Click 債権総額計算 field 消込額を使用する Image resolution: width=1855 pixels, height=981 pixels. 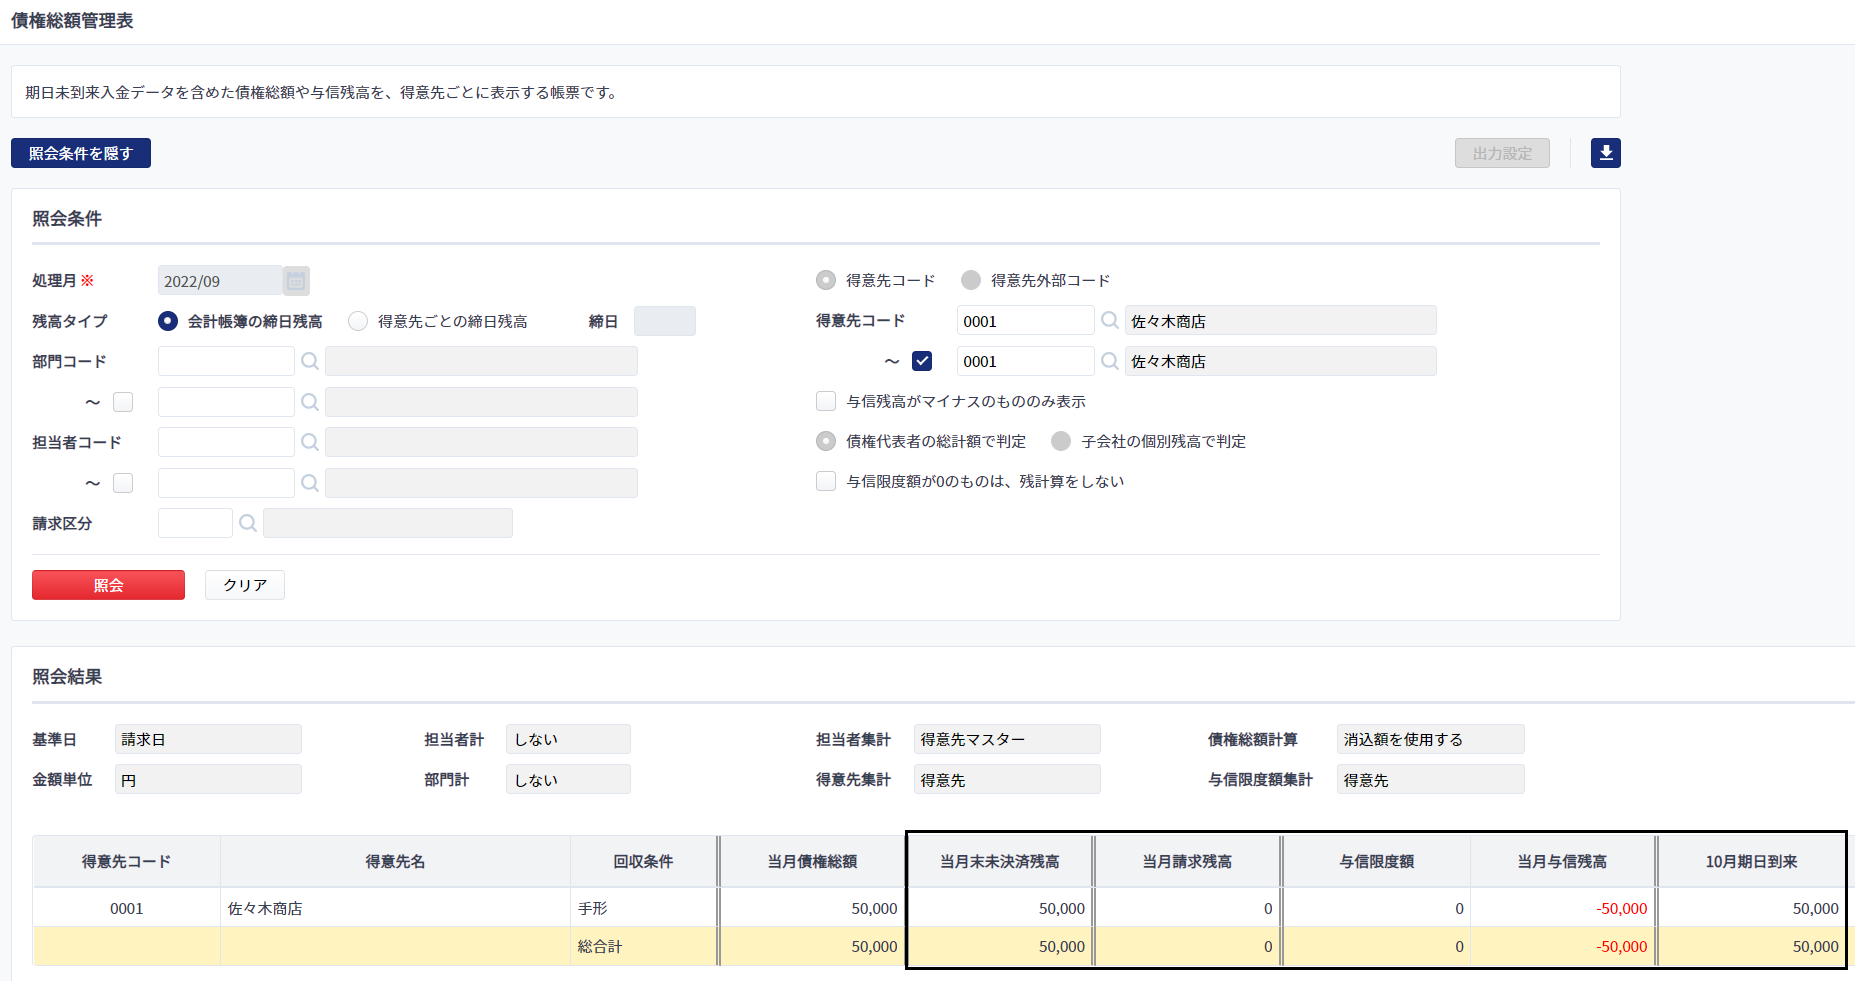click(1430, 739)
